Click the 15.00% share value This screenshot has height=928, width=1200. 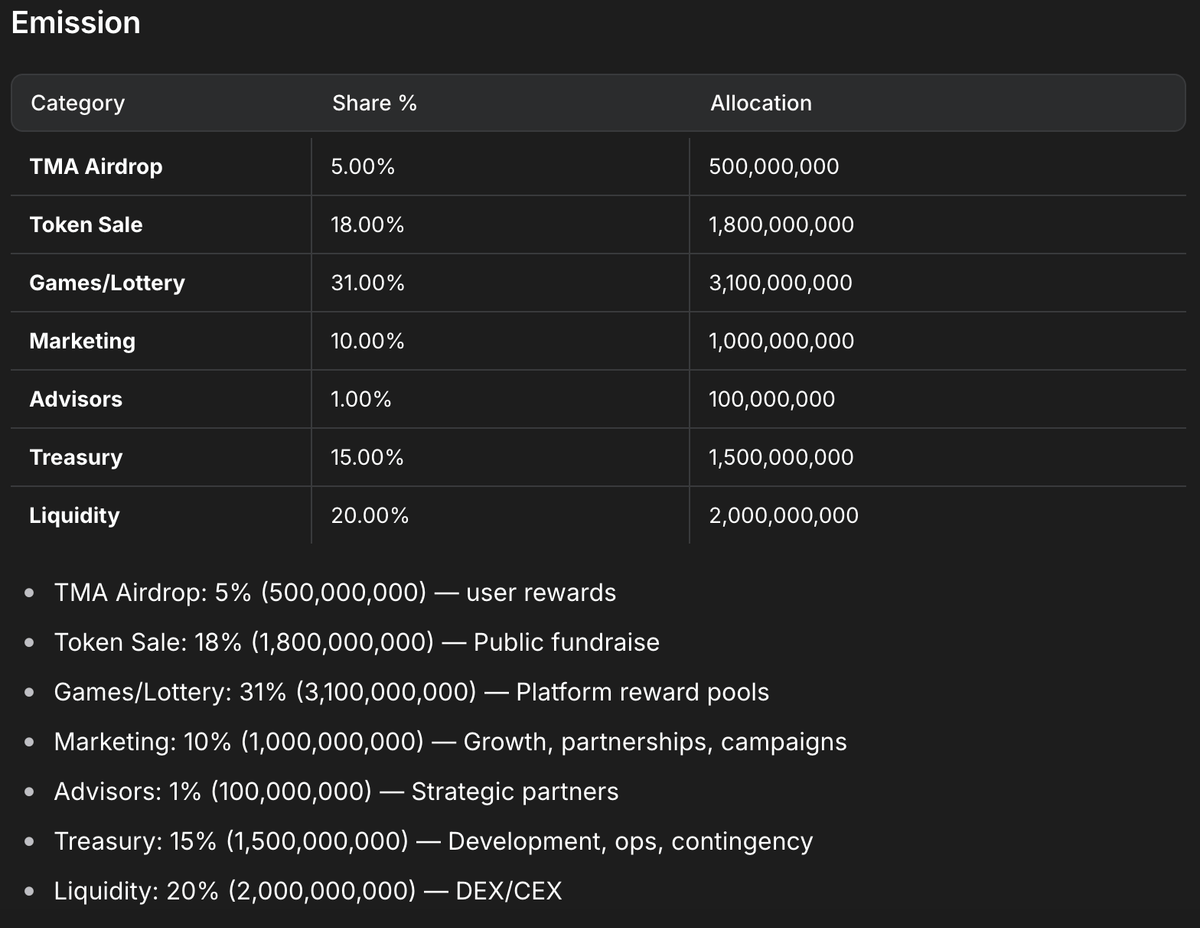(x=368, y=457)
